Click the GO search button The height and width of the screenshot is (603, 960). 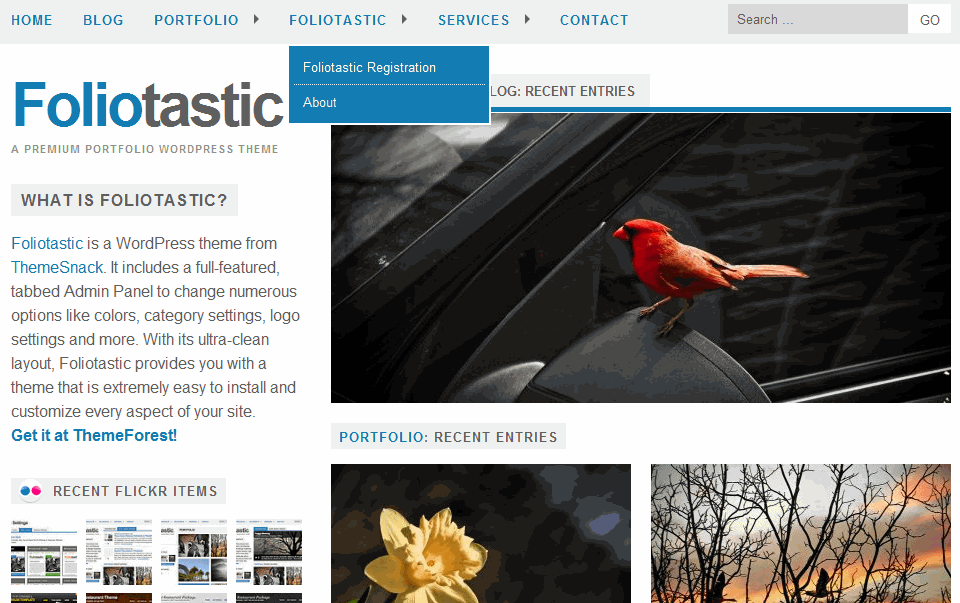[929, 20]
